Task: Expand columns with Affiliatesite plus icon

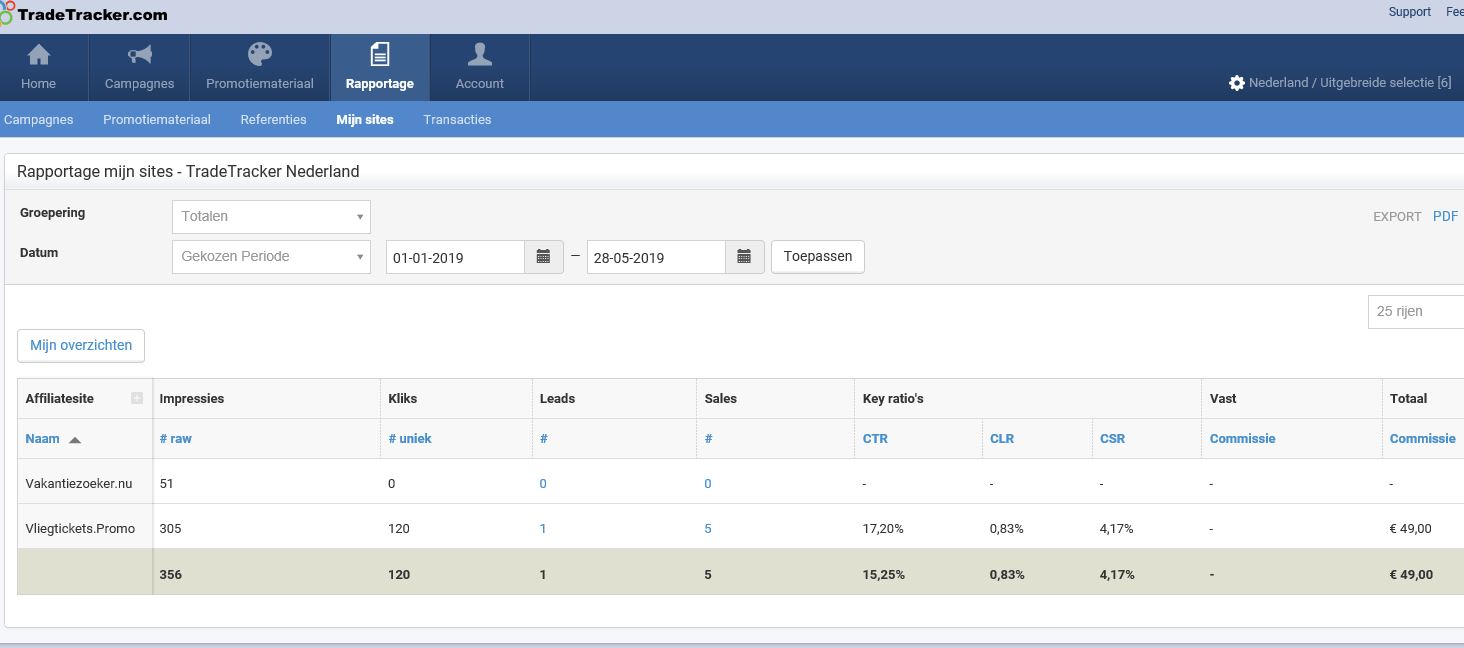Action: [137, 398]
